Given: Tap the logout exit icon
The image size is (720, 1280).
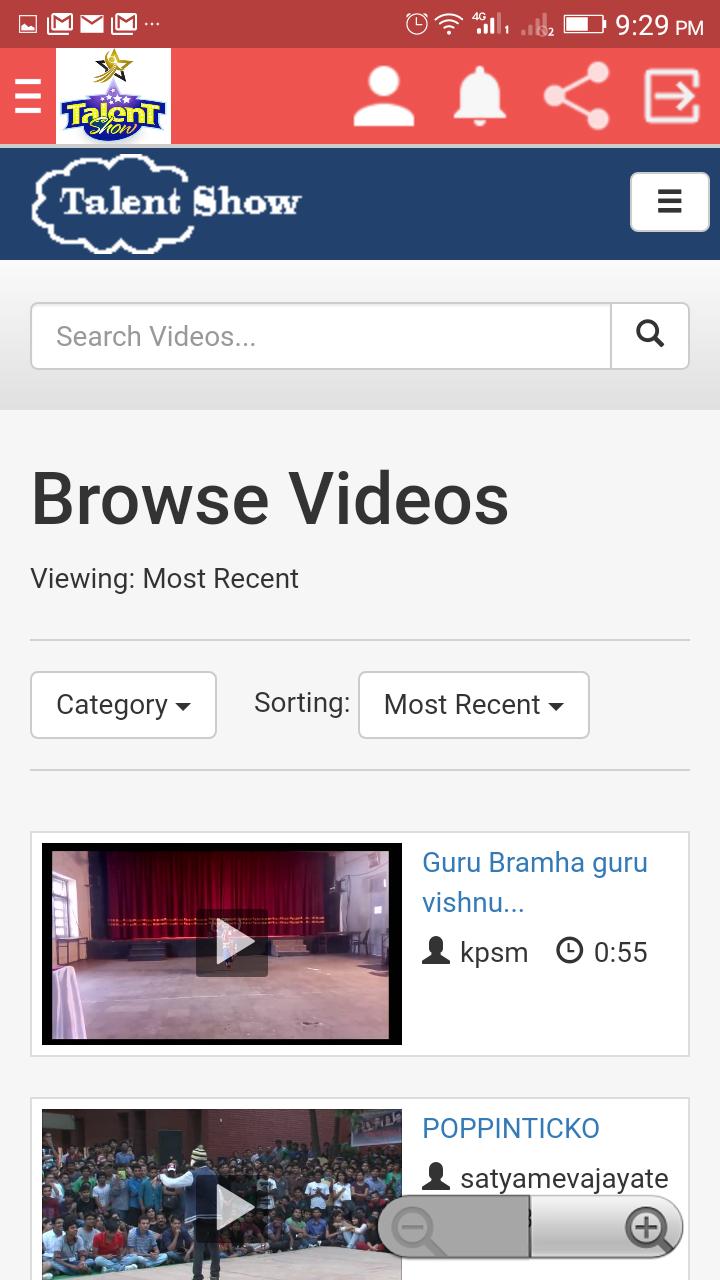Looking at the screenshot, I should [671, 96].
